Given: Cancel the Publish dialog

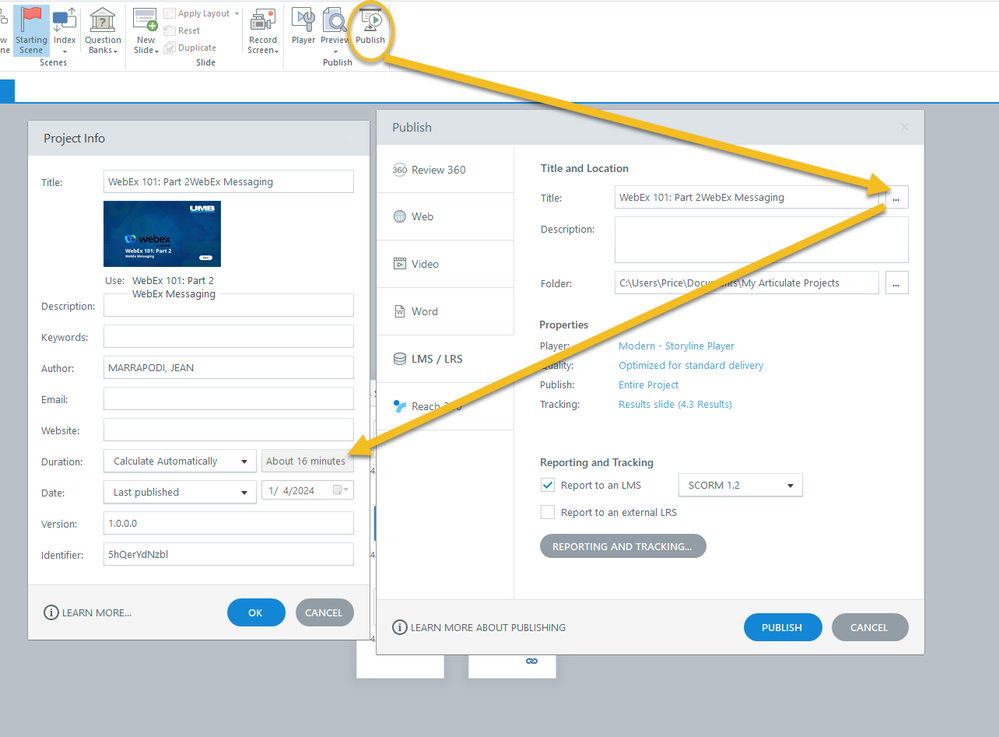Looking at the screenshot, I should (870, 627).
